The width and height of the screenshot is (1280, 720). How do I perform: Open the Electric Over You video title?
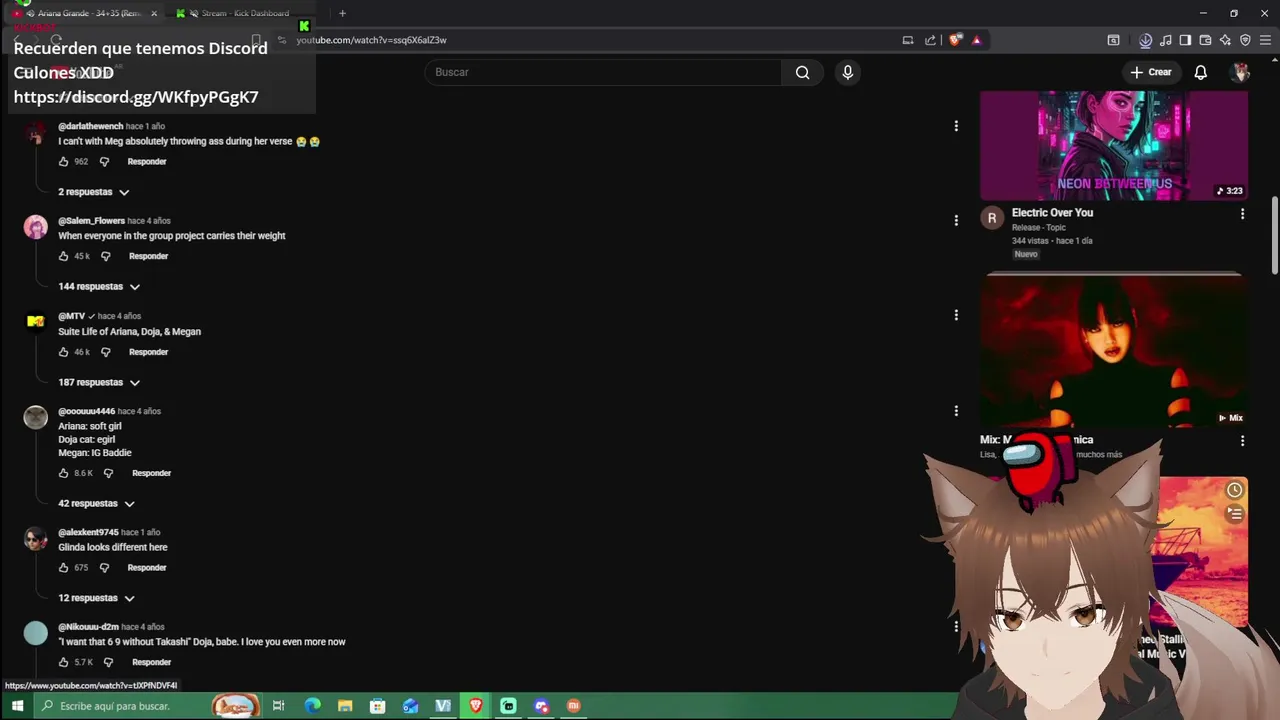pyautogui.click(x=1052, y=213)
